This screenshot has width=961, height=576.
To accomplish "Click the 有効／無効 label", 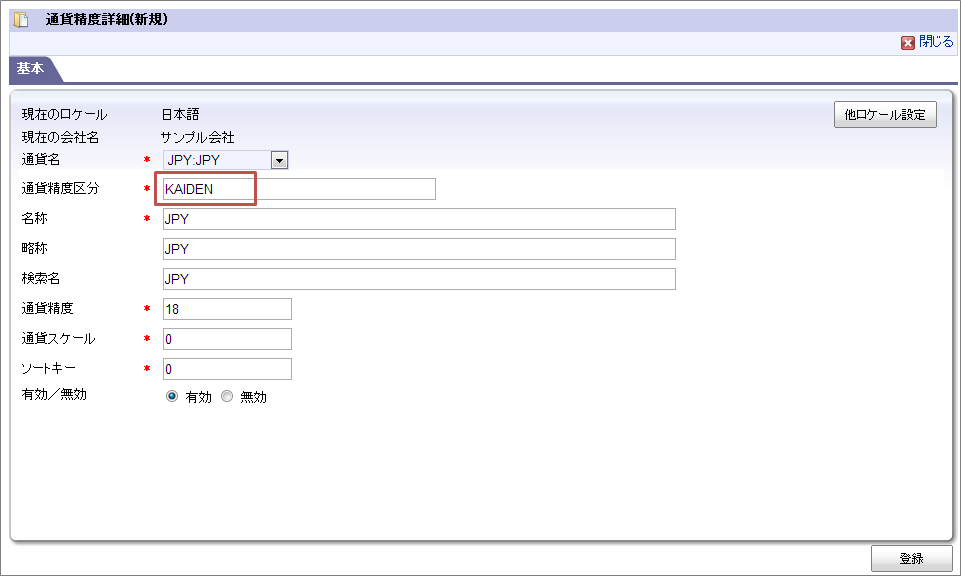I will [54, 395].
